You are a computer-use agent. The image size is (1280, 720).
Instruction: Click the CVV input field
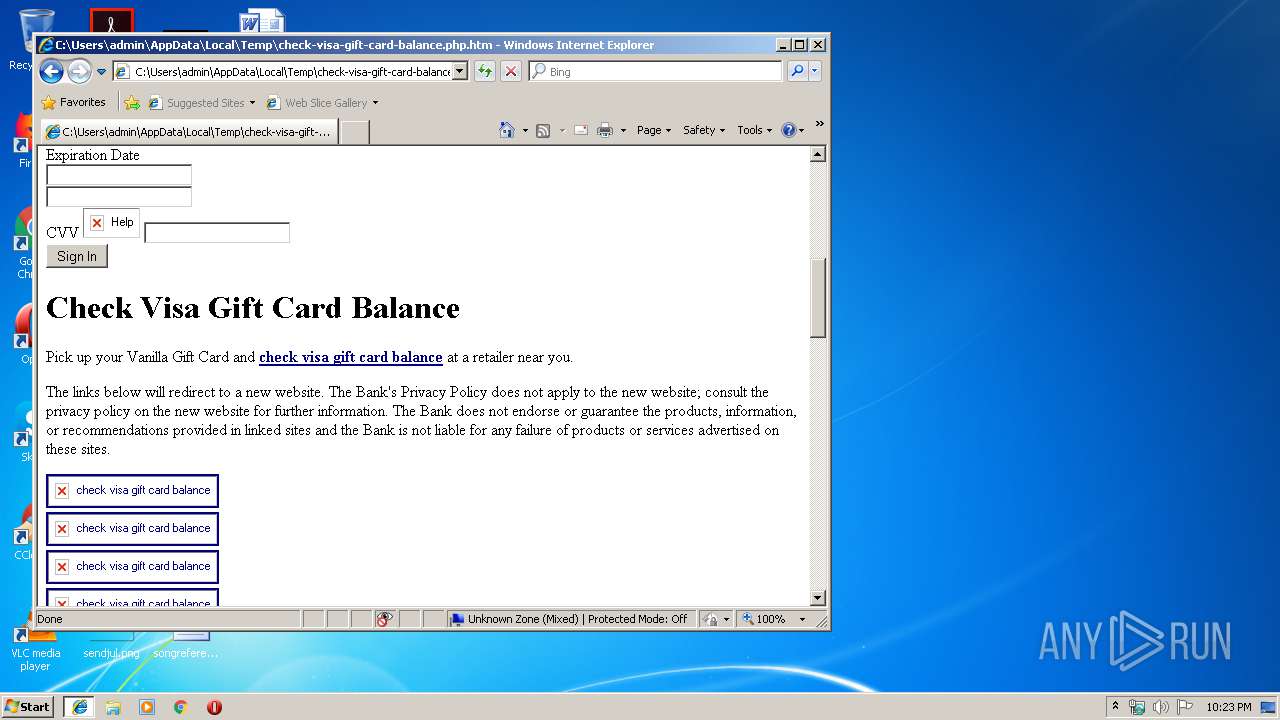coord(217,233)
